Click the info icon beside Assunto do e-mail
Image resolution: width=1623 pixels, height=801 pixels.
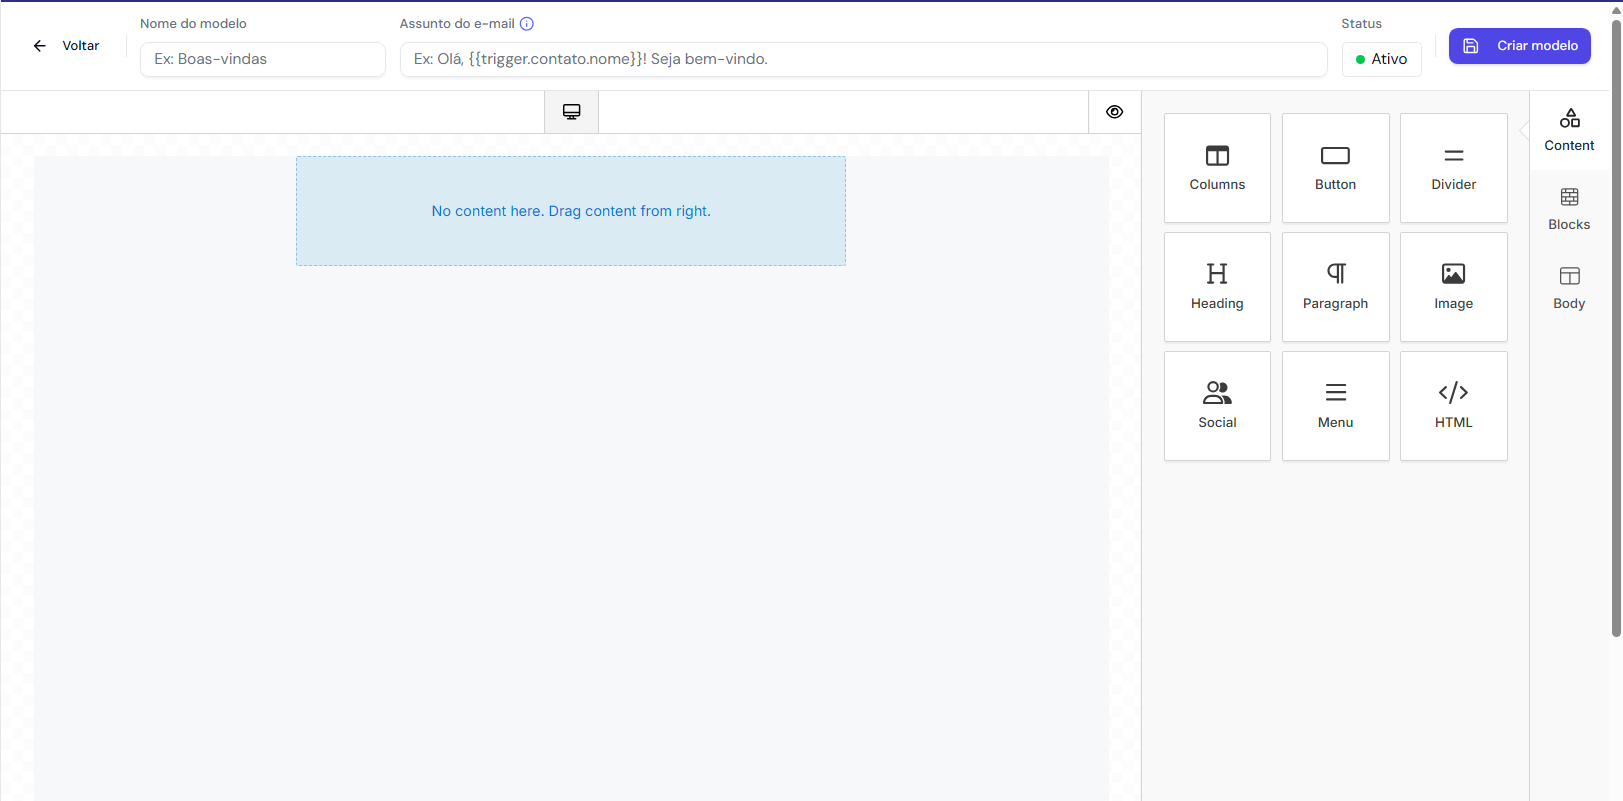point(527,24)
